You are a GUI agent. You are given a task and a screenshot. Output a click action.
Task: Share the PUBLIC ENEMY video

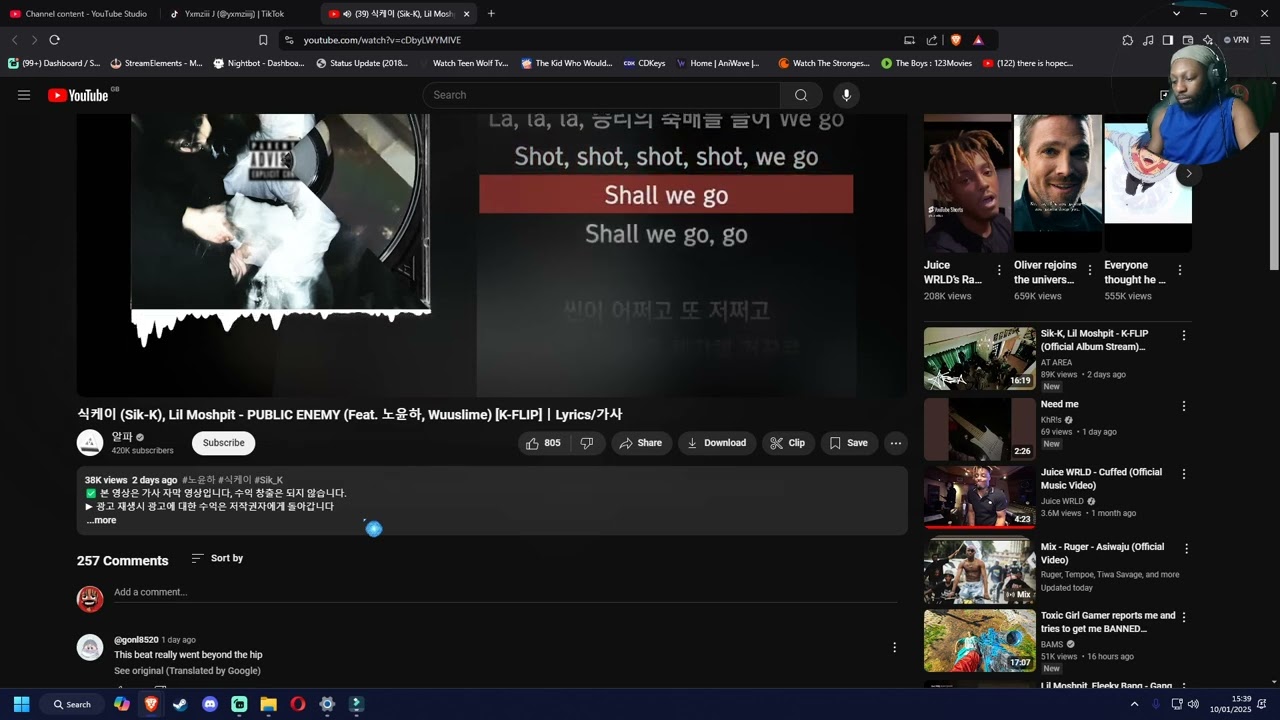coord(641,443)
